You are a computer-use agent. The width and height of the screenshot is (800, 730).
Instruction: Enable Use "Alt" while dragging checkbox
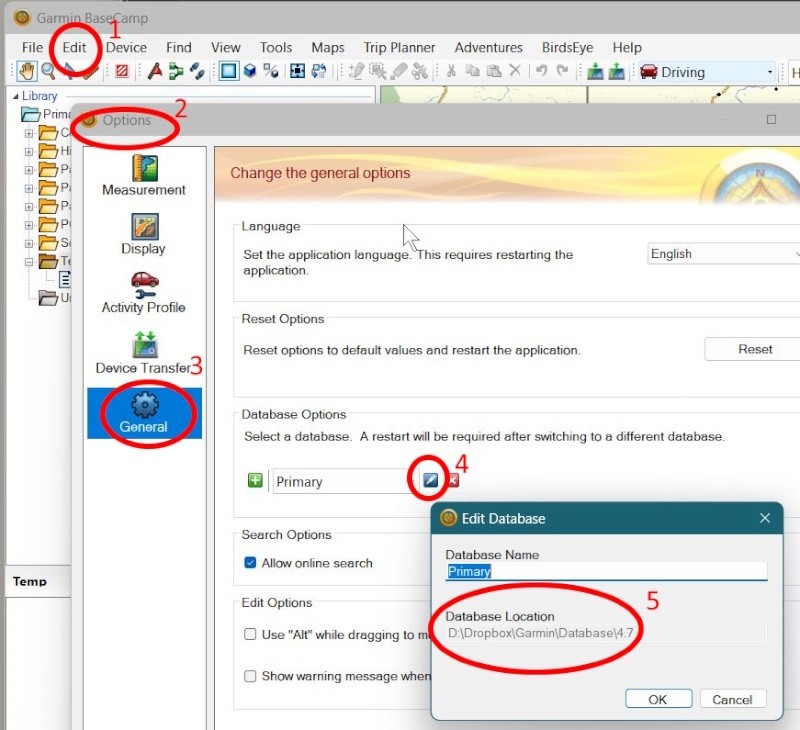[250, 634]
